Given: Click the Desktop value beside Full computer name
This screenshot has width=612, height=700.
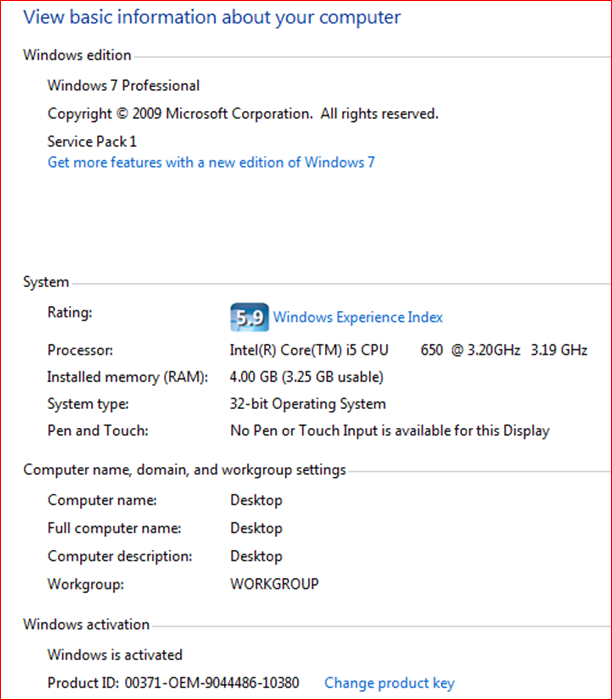Looking at the screenshot, I should point(256,528).
